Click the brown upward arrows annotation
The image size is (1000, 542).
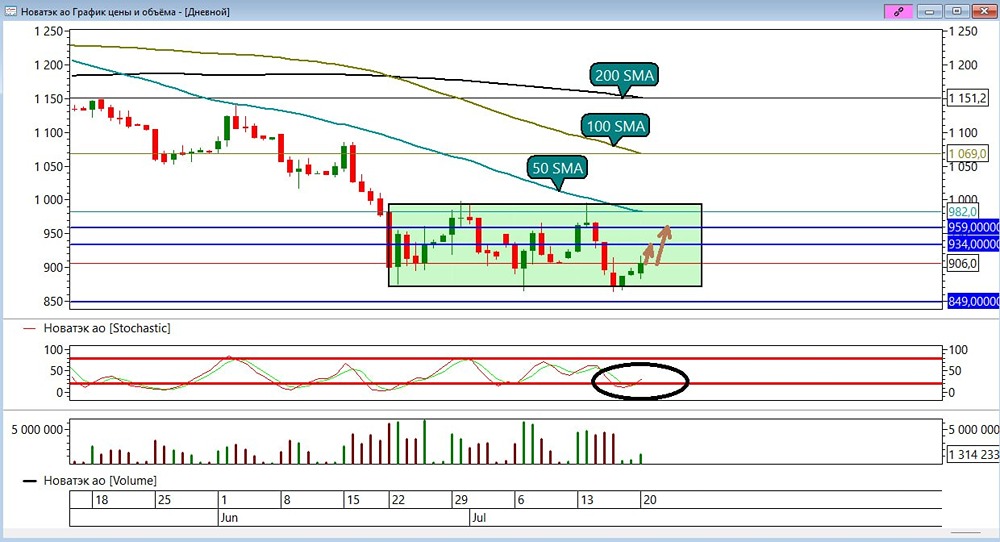point(657,245)
